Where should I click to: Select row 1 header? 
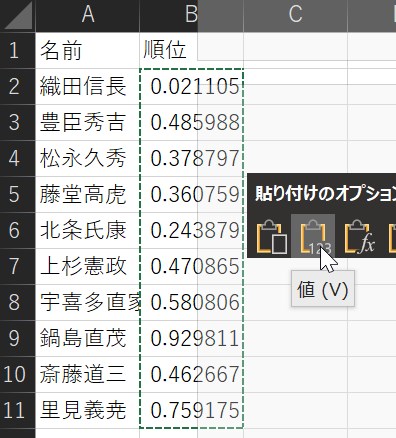(x=17, y=50)
